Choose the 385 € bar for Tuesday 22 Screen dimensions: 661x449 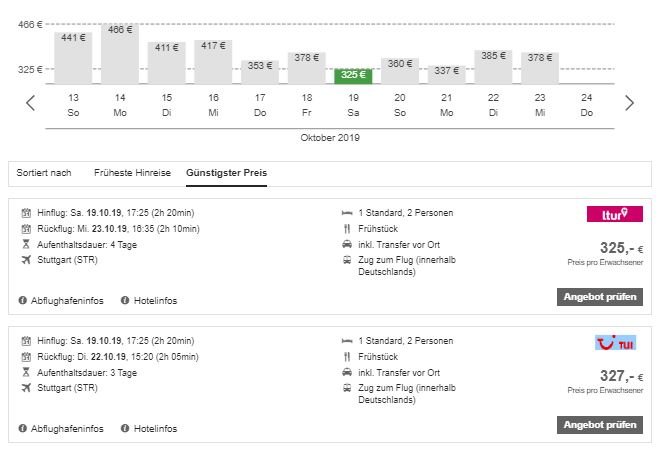[x=493, y=66]
